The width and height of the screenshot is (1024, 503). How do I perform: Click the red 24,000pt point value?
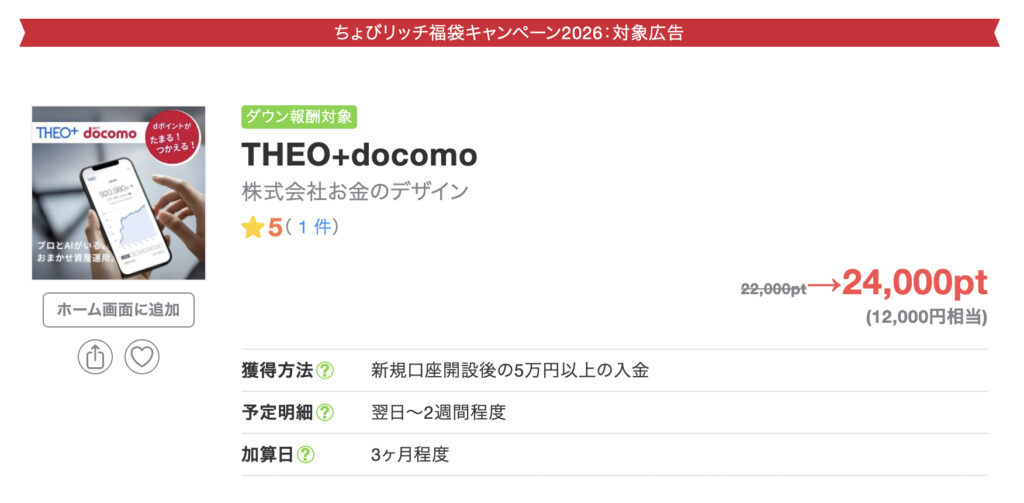tap(914, 284)
